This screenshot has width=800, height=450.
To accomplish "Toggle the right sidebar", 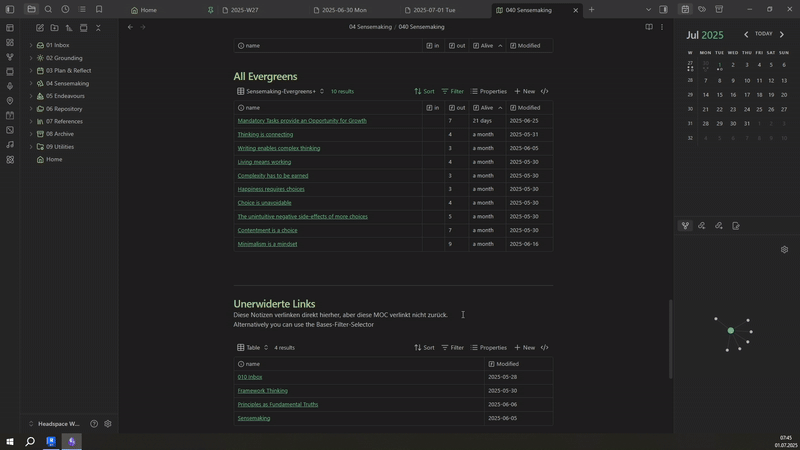I will [663, 10].
